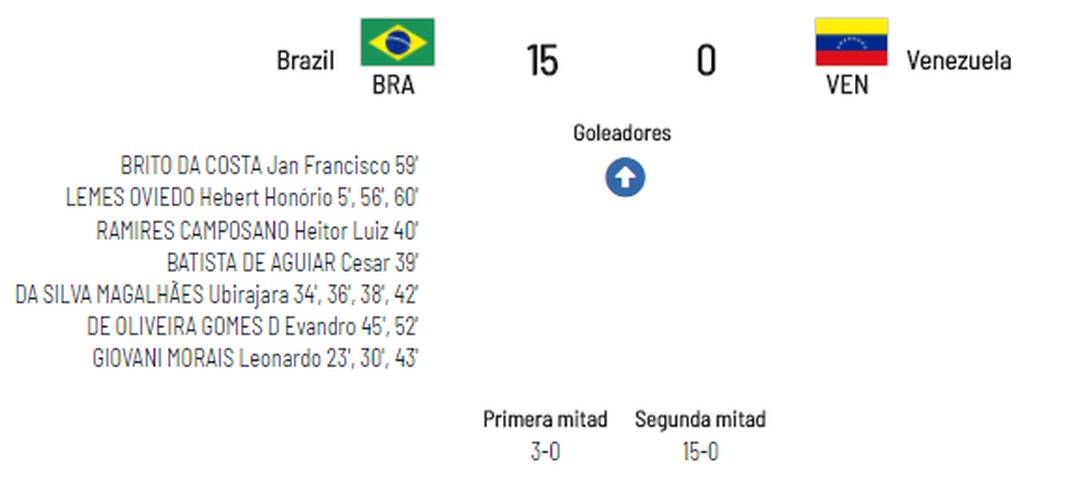Select scorer LEMES OVIEDO Hebert Honório
The width and height of the screenshot is (1080, 481).
242,198
